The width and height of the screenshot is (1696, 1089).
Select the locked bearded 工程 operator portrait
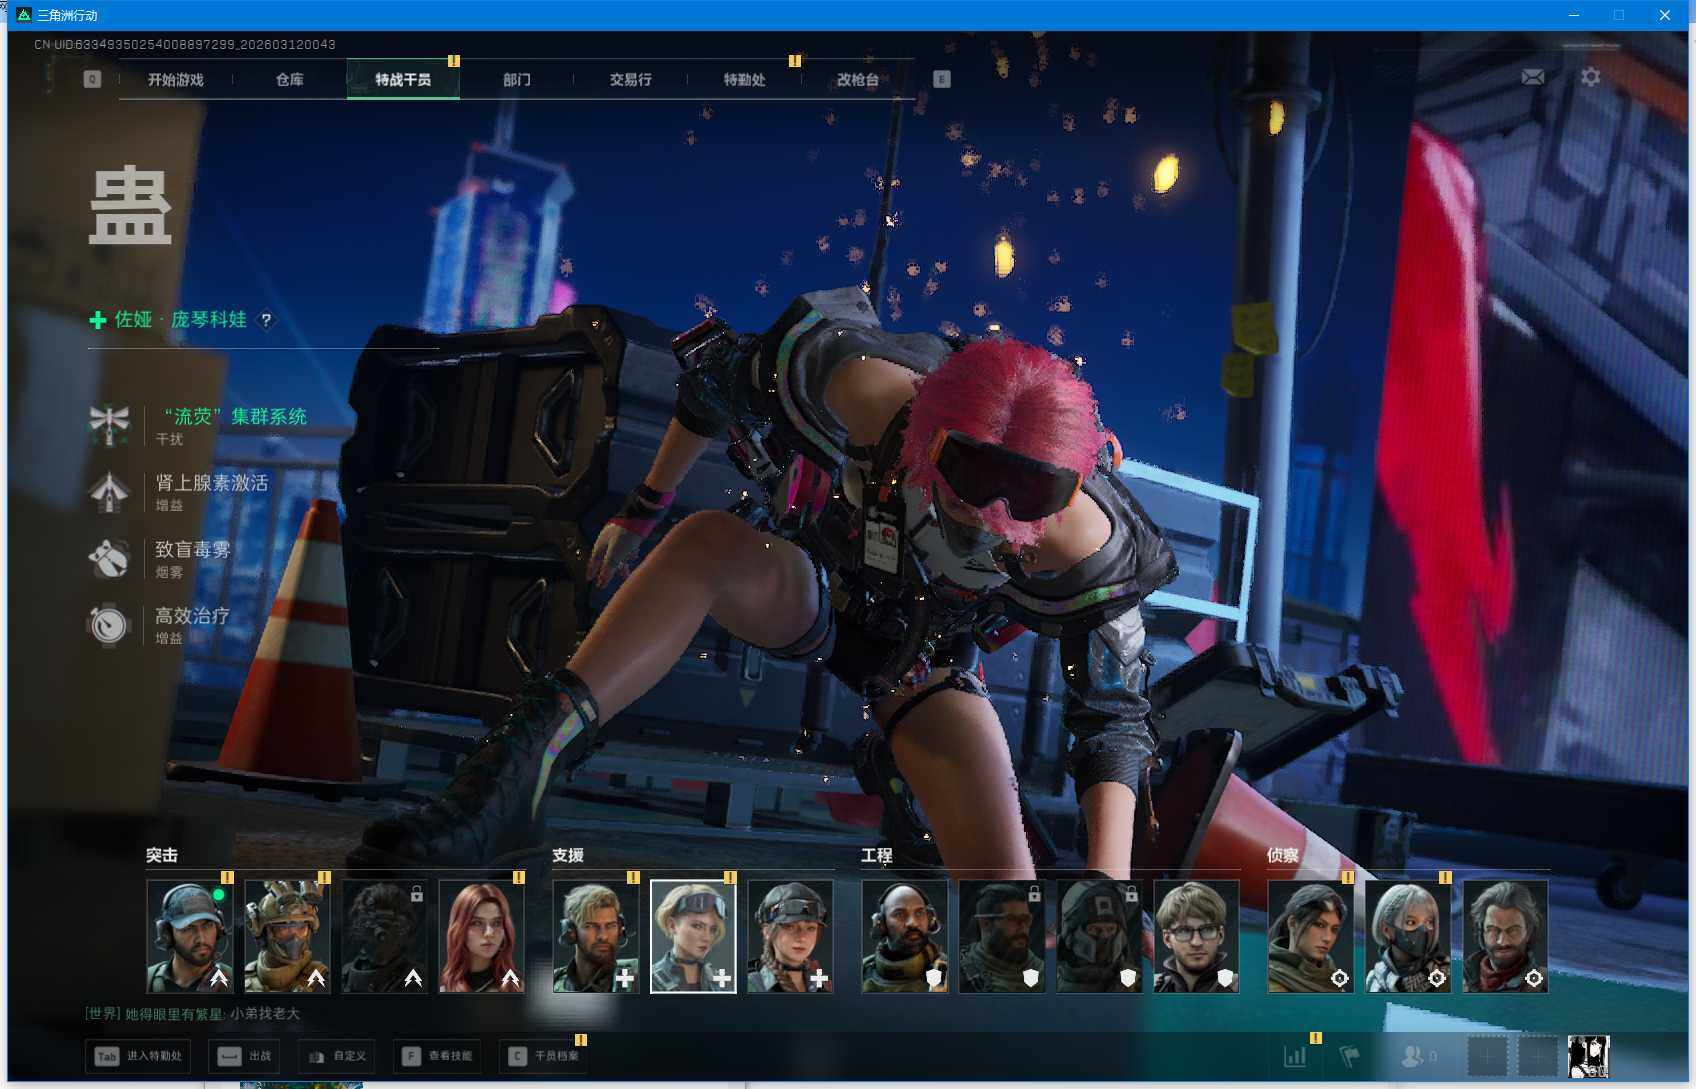click(x=1002, y=936)
